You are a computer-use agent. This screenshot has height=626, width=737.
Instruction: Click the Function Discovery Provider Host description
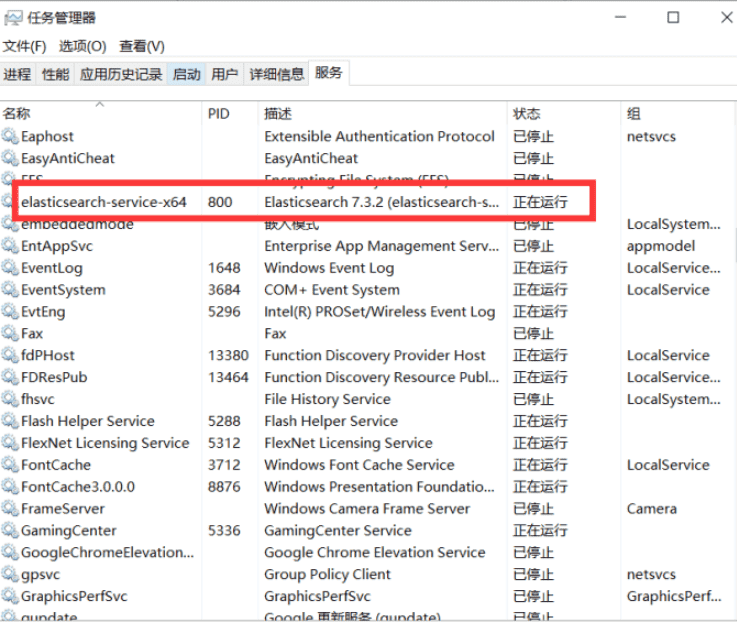[x=375, y=355]
